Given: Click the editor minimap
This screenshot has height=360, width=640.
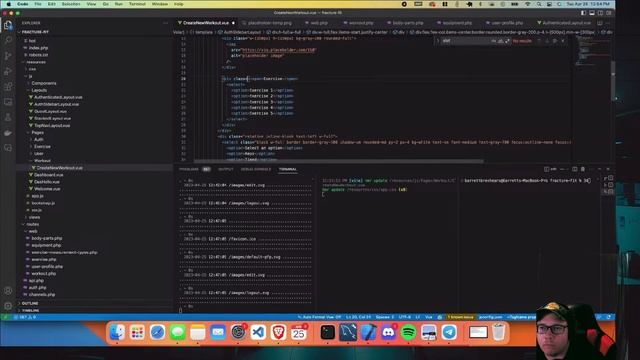Looking at the screenshot, I should 592,51.
